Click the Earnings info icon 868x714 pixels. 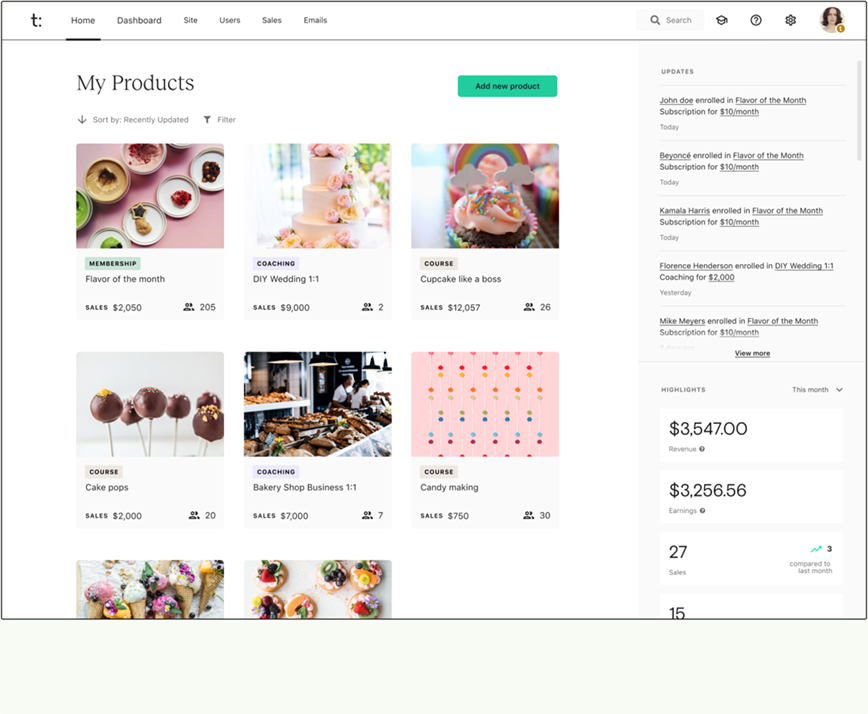[x=702, y=510]
